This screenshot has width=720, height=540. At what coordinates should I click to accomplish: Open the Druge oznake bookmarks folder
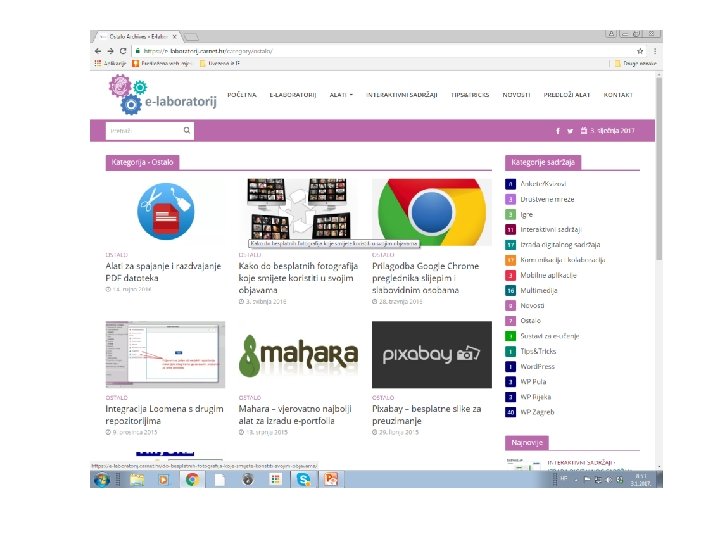636,63
